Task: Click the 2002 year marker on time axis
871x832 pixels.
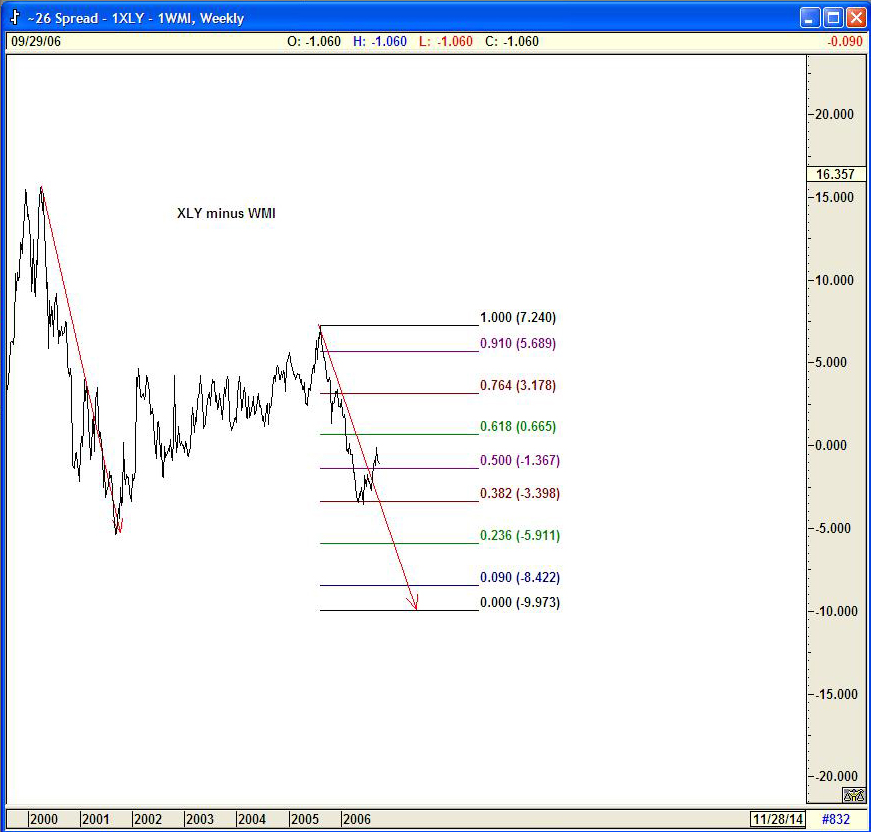Action: [148, 819]
